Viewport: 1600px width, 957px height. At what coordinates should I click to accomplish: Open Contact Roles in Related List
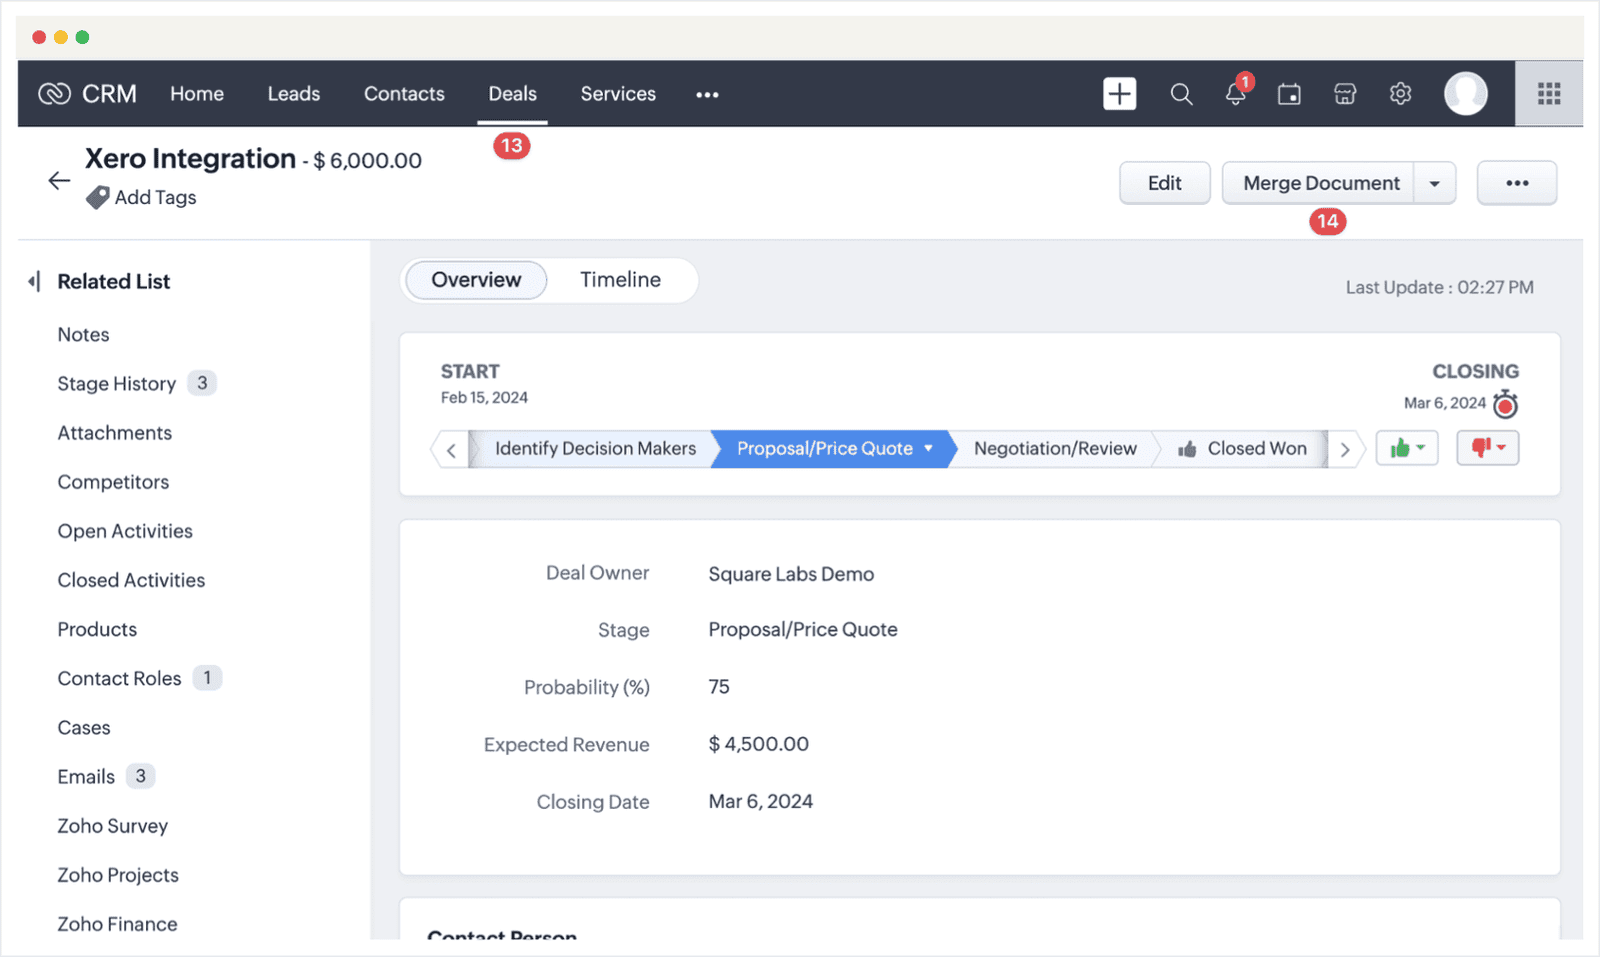tap(119, 678)
